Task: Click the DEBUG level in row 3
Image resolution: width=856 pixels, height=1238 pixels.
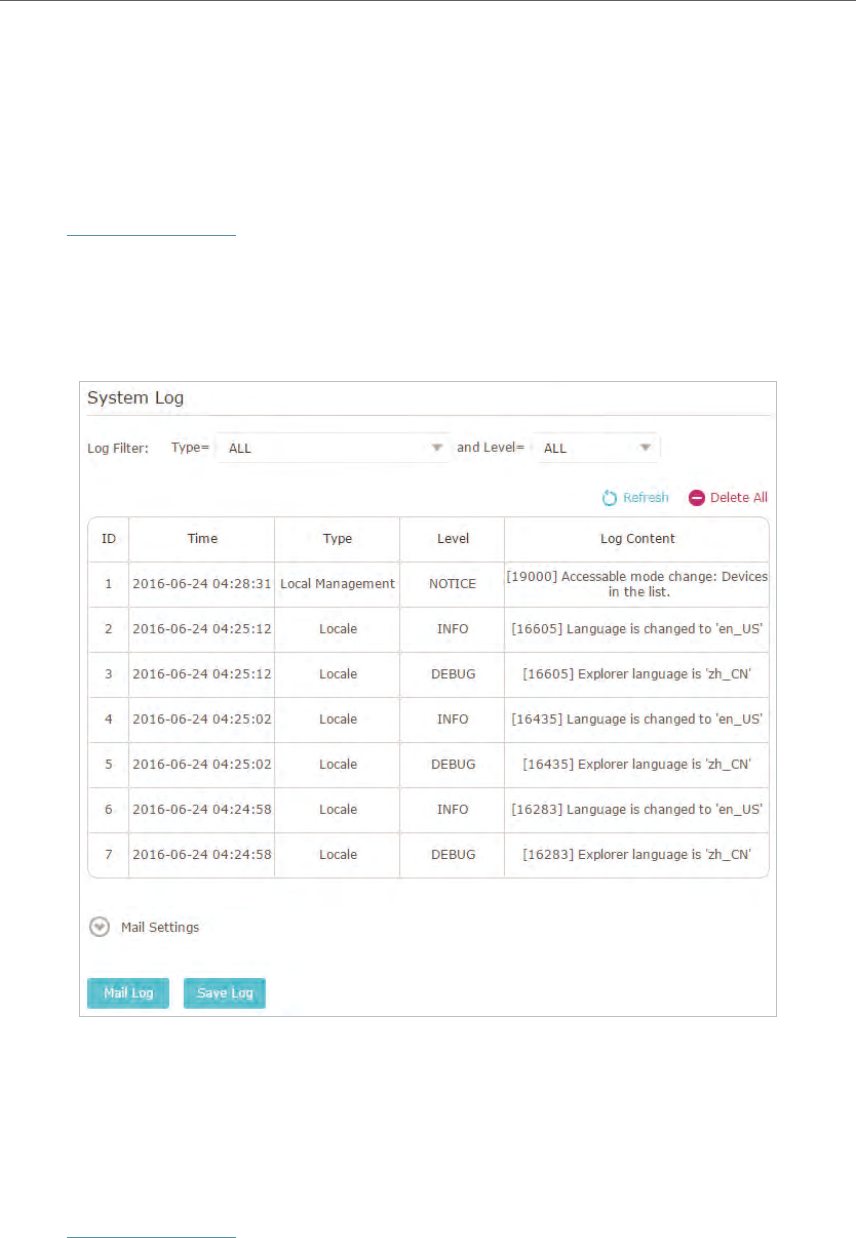Action: (452, 674)
